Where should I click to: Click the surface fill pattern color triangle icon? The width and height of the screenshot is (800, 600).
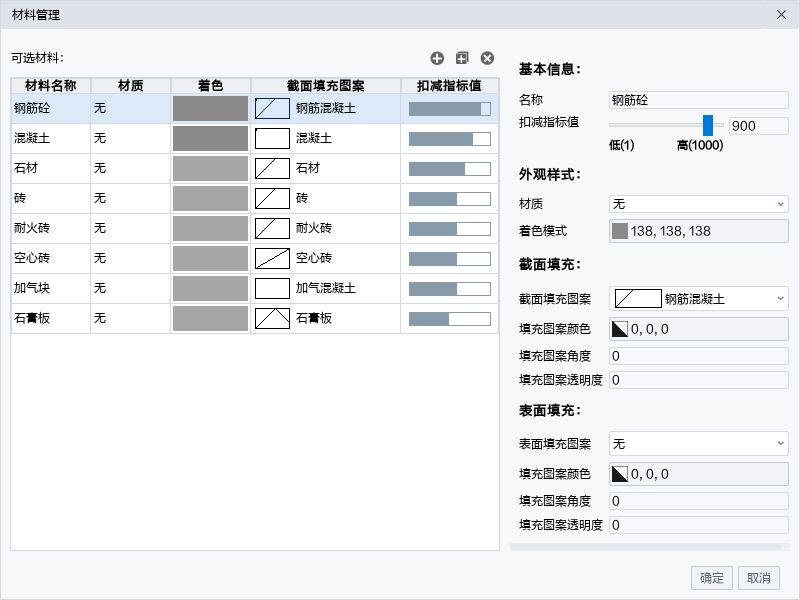click(x=619, y=474)
